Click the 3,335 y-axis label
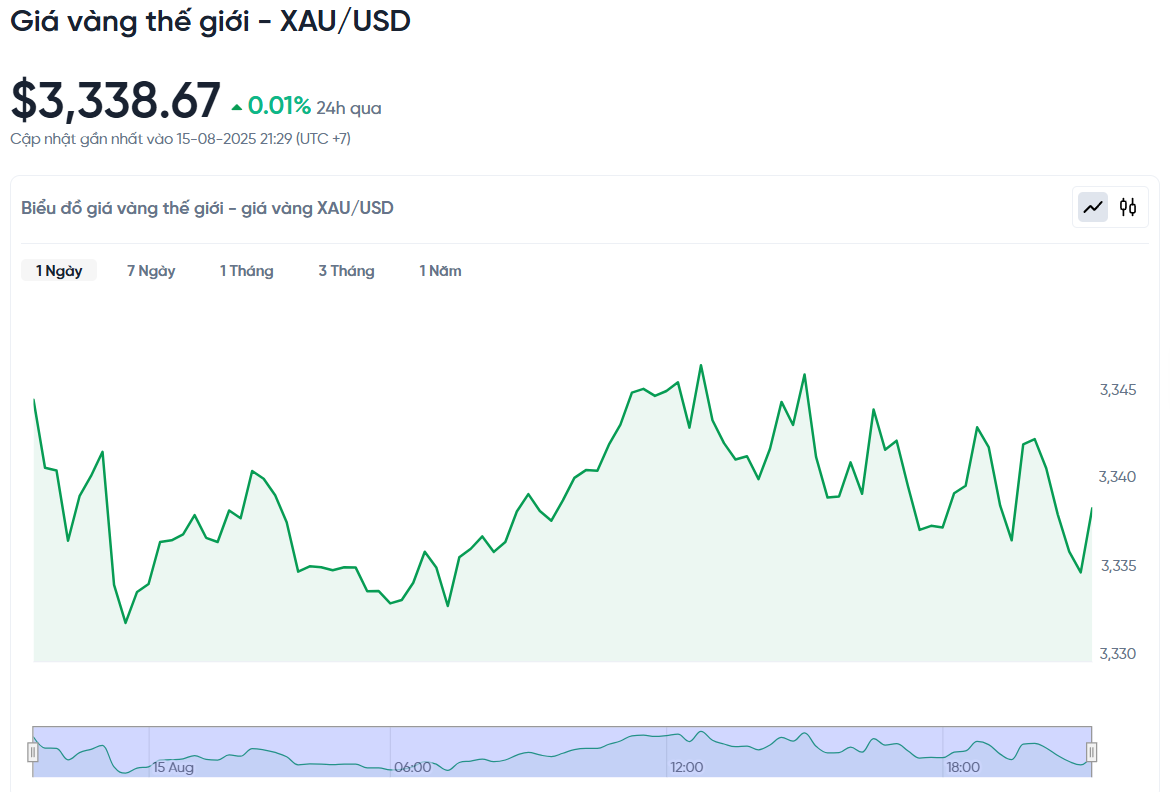Screen dimensions: 1170x792 tap(1119, 566)
